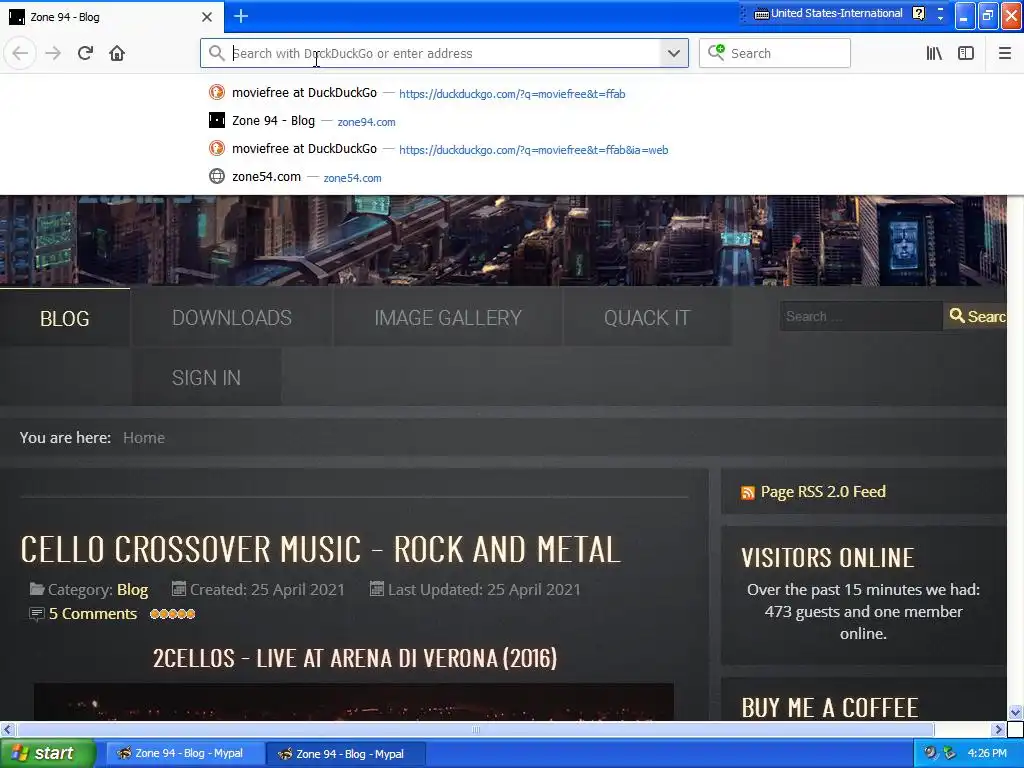The image size is (1024, 768).
Task: Click the category folder icon
Action: [37, 589]
